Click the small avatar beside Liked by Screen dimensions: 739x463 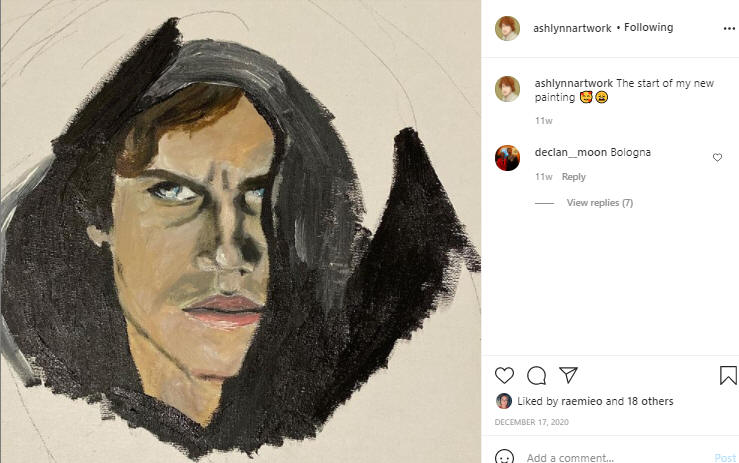pyautogui.click(x=503, y=401)
